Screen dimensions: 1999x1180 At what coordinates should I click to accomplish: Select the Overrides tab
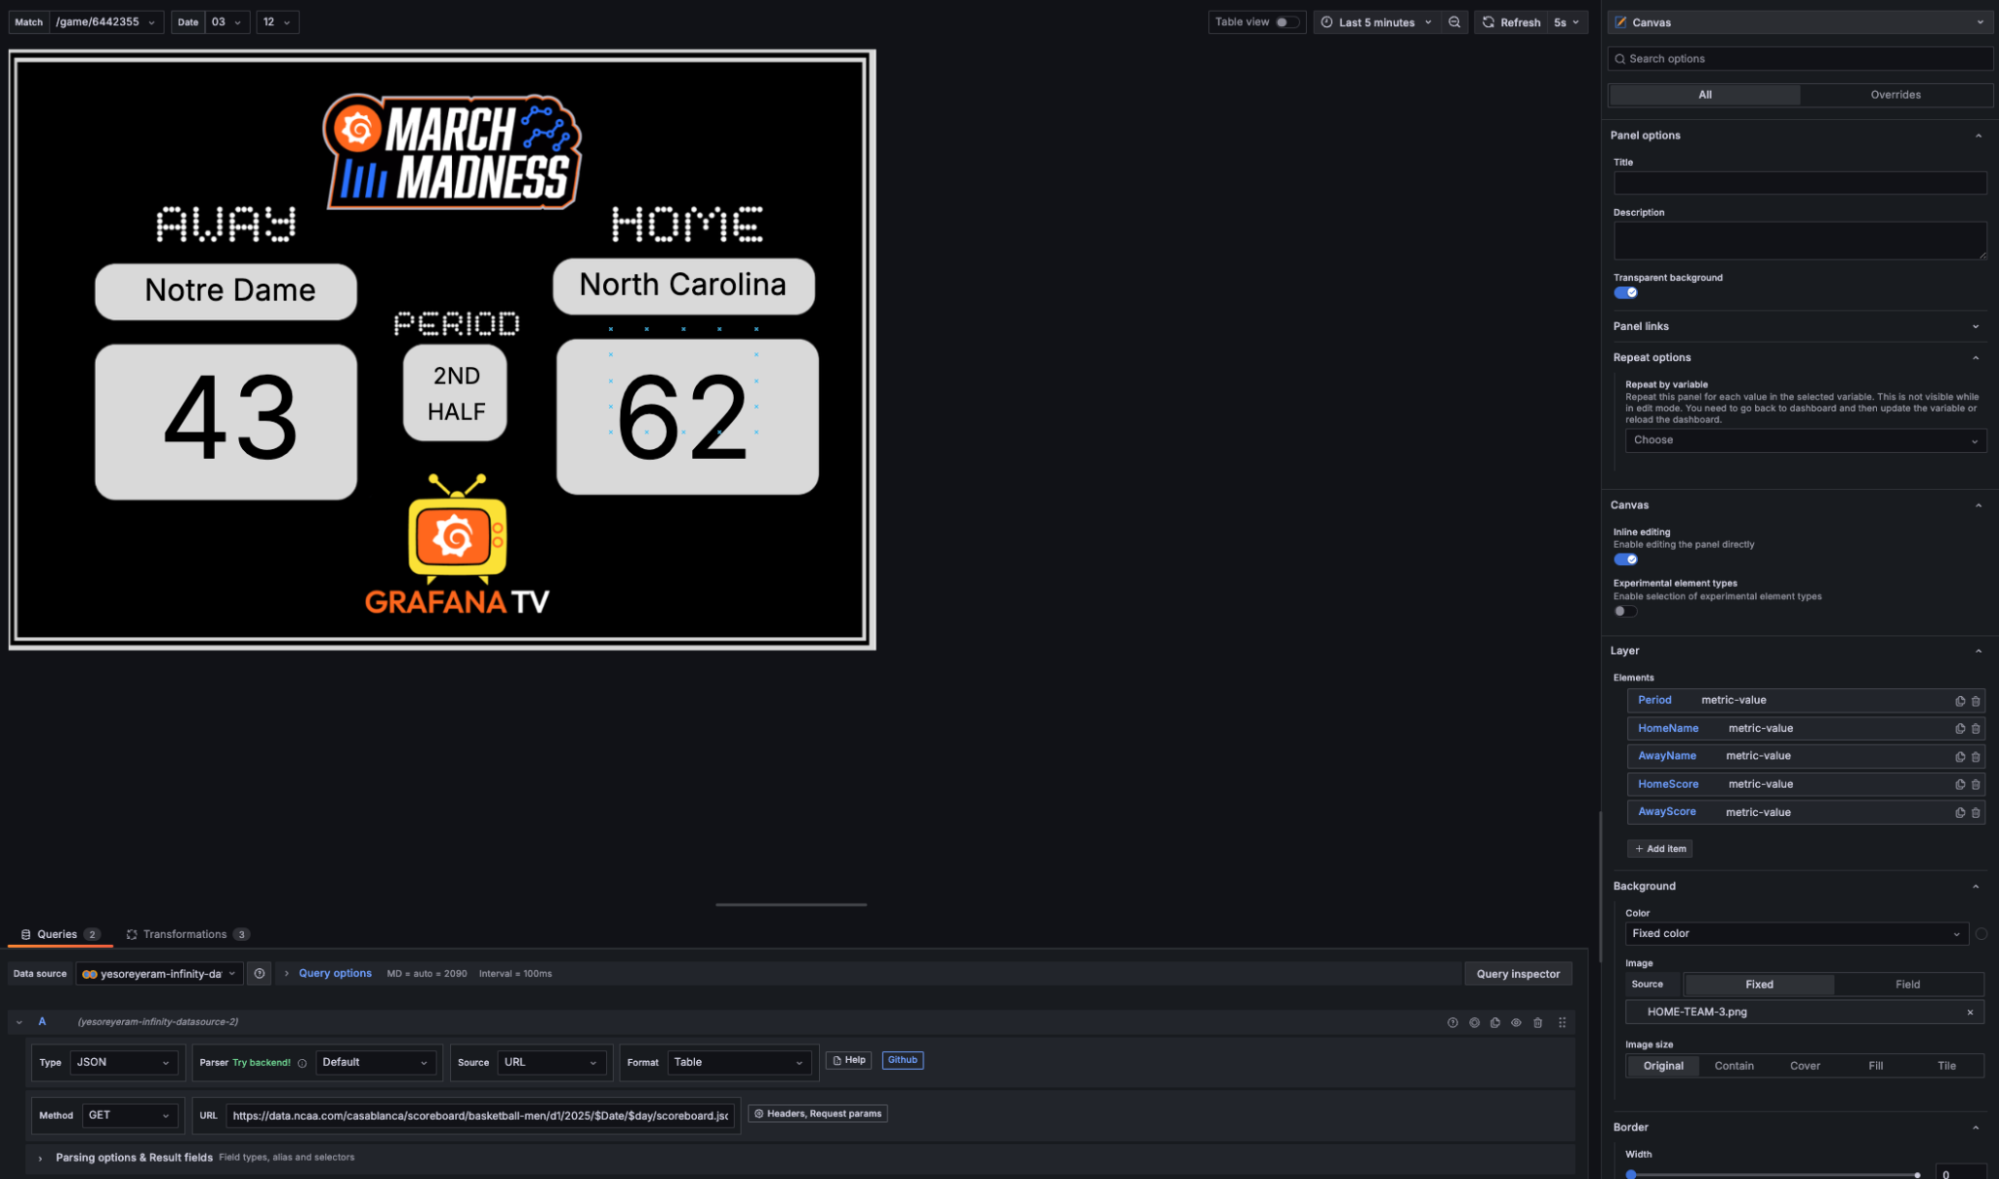coord(1895,94)
